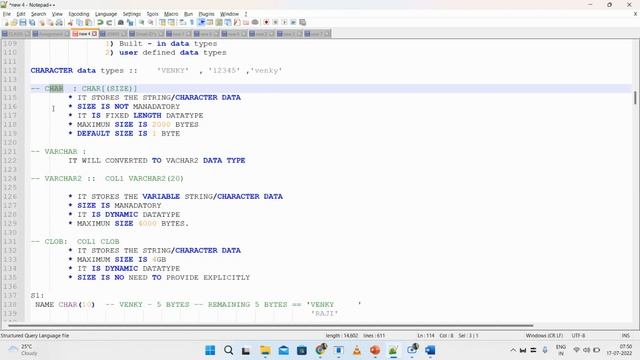Copy selection using toolbar Copy icon
The image size is (640, 360).
coord(80,22)
